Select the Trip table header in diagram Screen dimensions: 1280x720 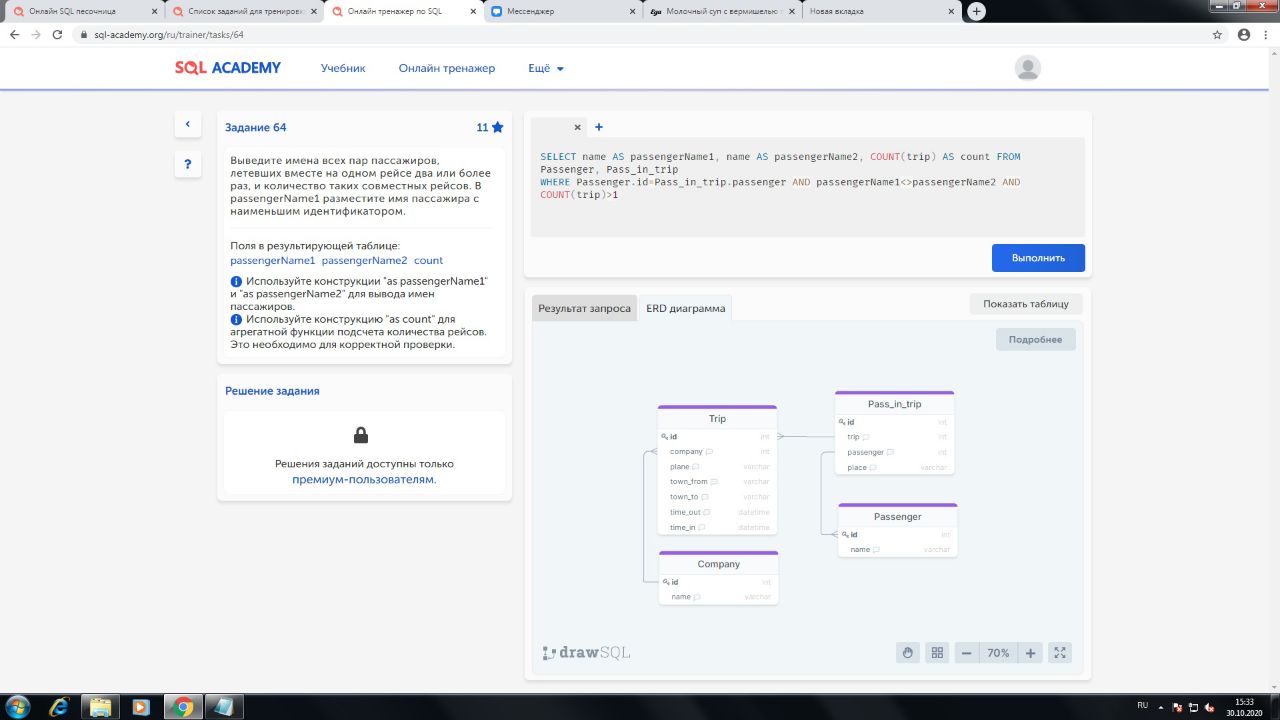(x=717, y=419)
